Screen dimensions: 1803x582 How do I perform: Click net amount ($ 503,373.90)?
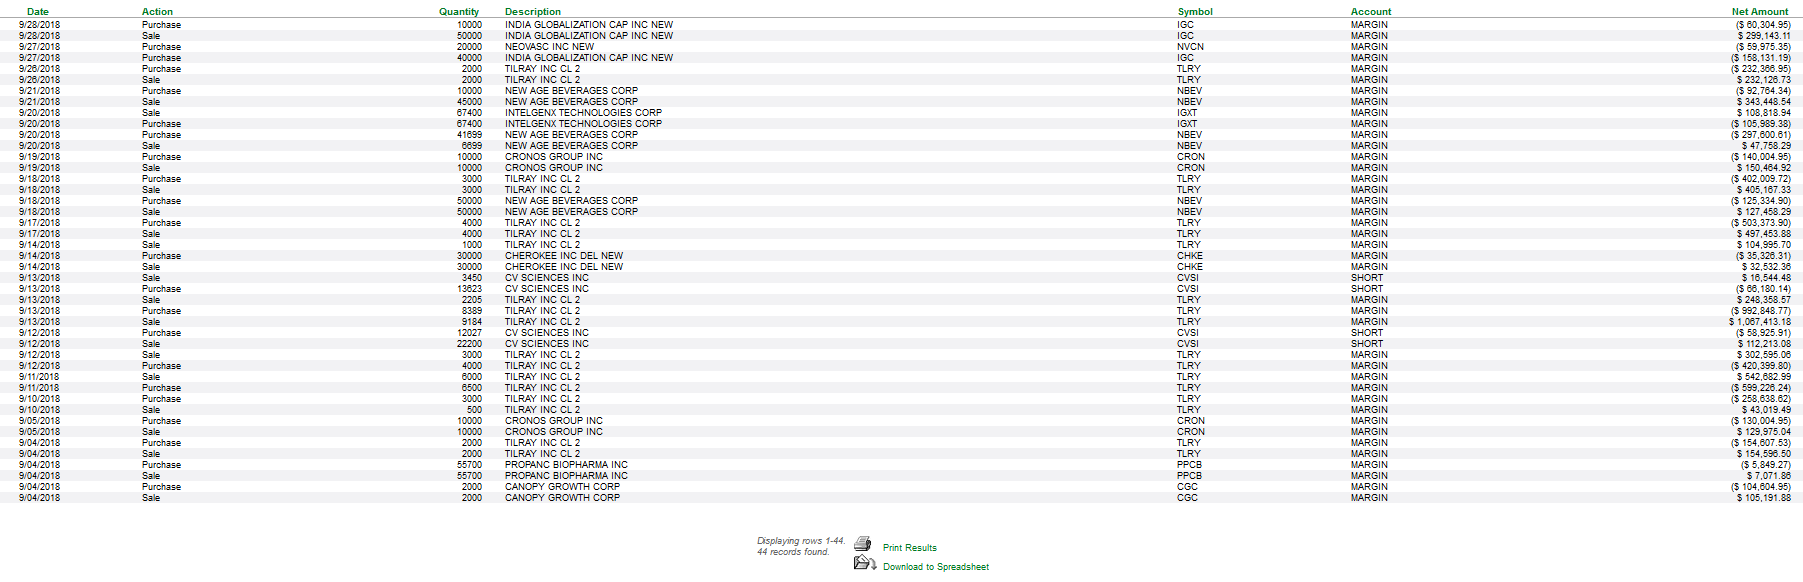(x=1761, y=223)
